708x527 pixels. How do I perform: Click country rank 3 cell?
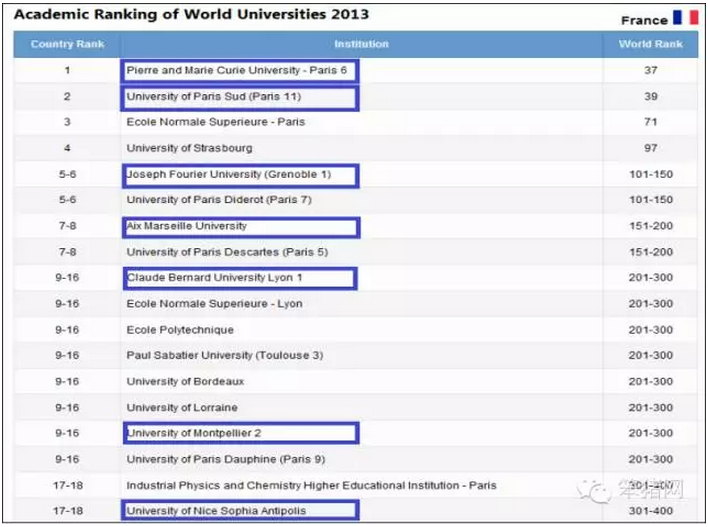tap(67, 122)
